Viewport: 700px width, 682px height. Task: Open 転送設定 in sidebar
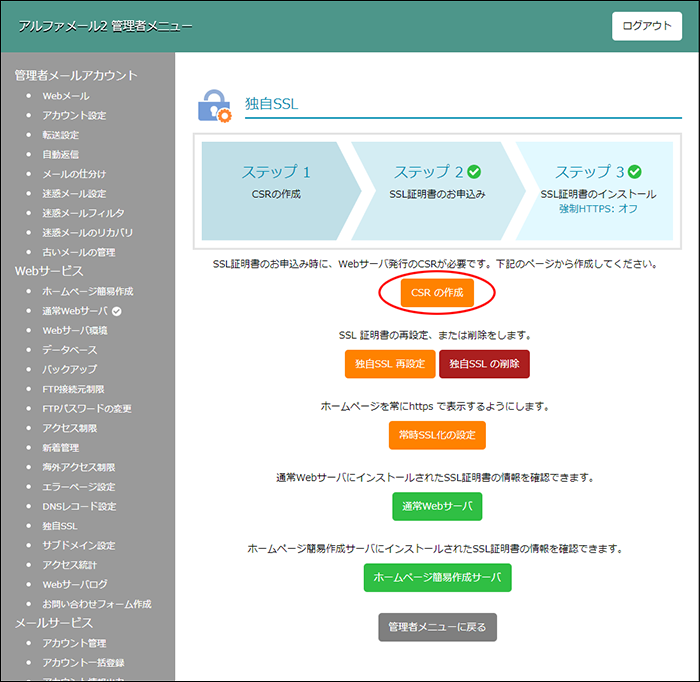click(x=60, y=135)
